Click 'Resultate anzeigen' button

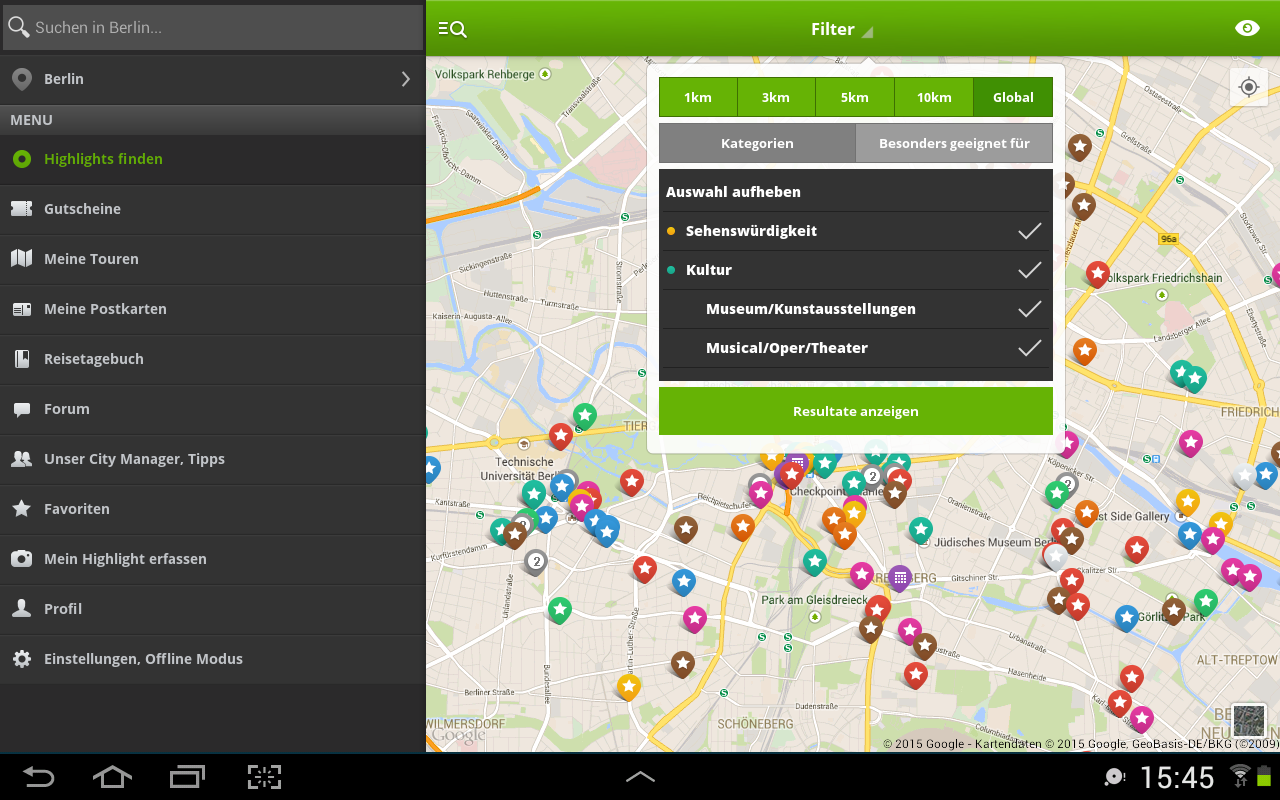(856, 411)
